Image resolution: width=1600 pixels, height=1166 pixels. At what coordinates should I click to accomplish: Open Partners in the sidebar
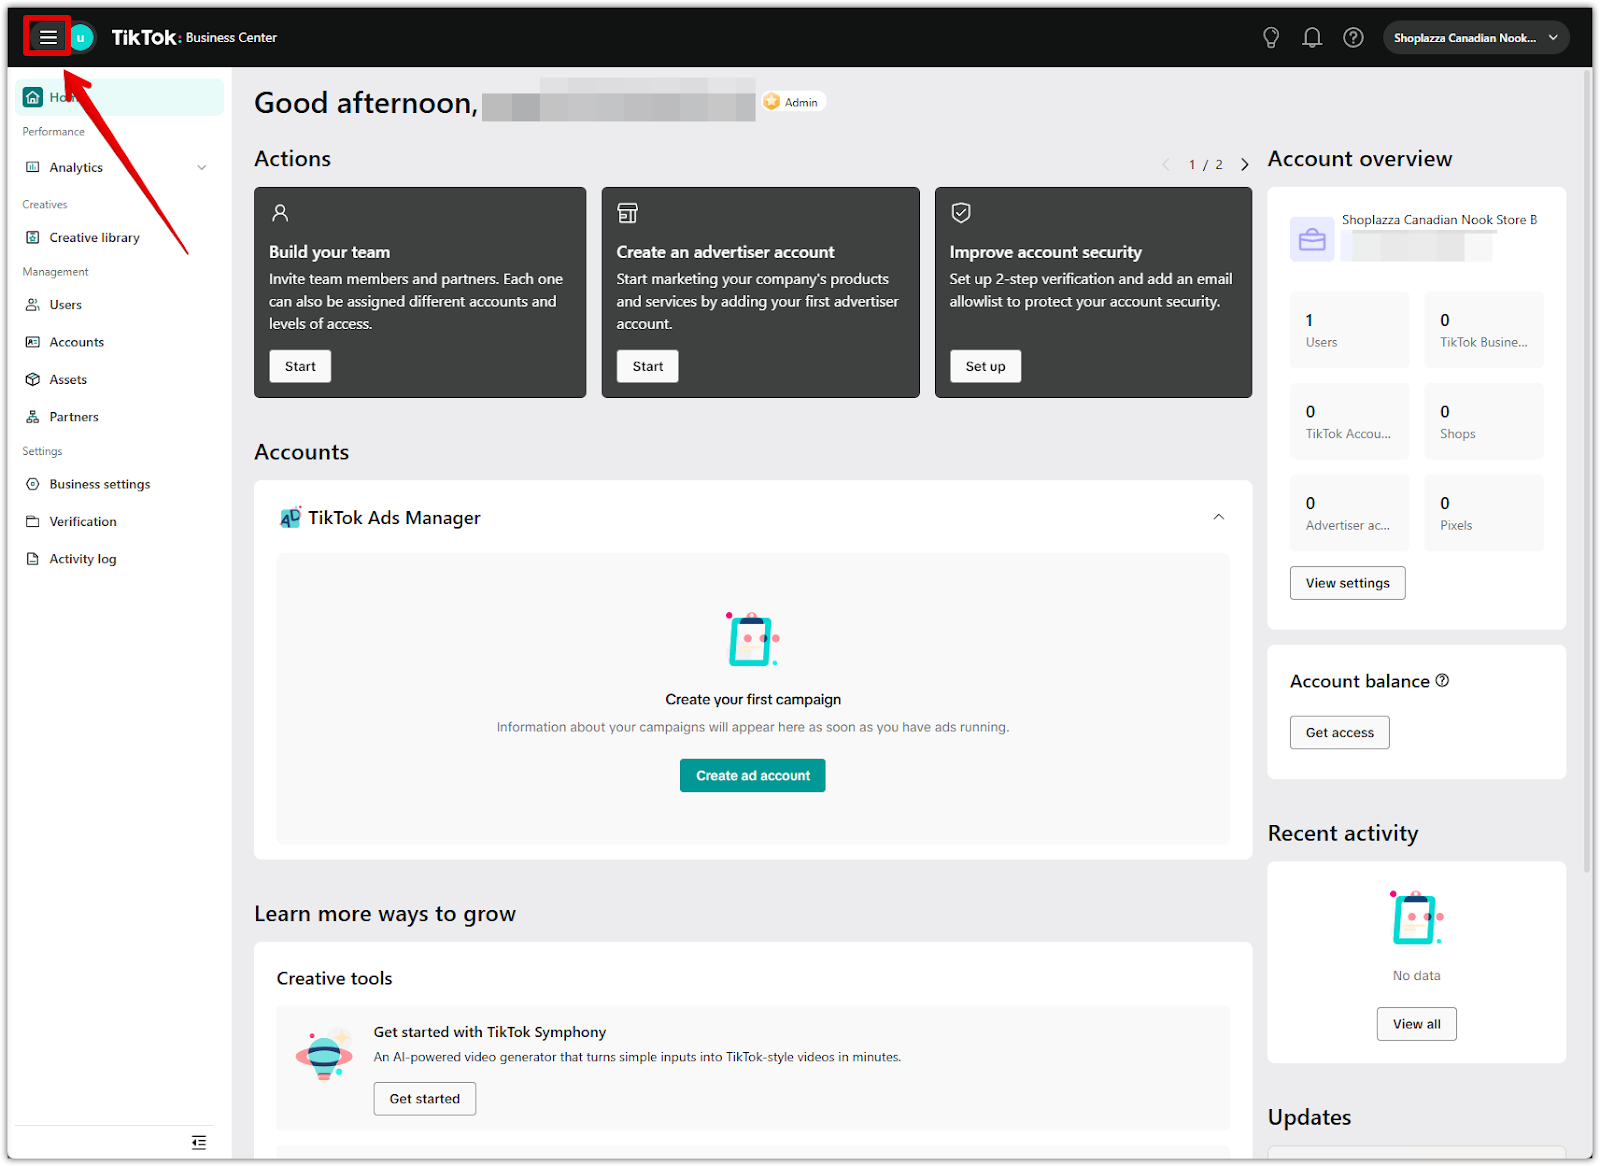(119, 417)
